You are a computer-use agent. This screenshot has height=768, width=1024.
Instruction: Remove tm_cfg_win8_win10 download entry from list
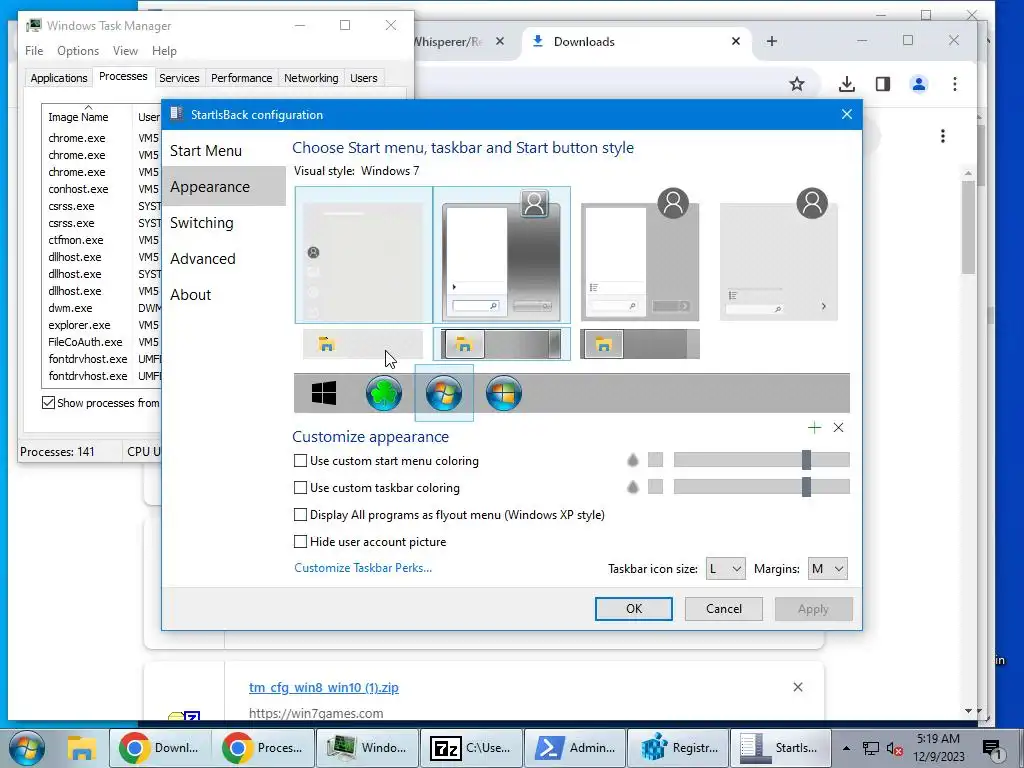point(798,687)
